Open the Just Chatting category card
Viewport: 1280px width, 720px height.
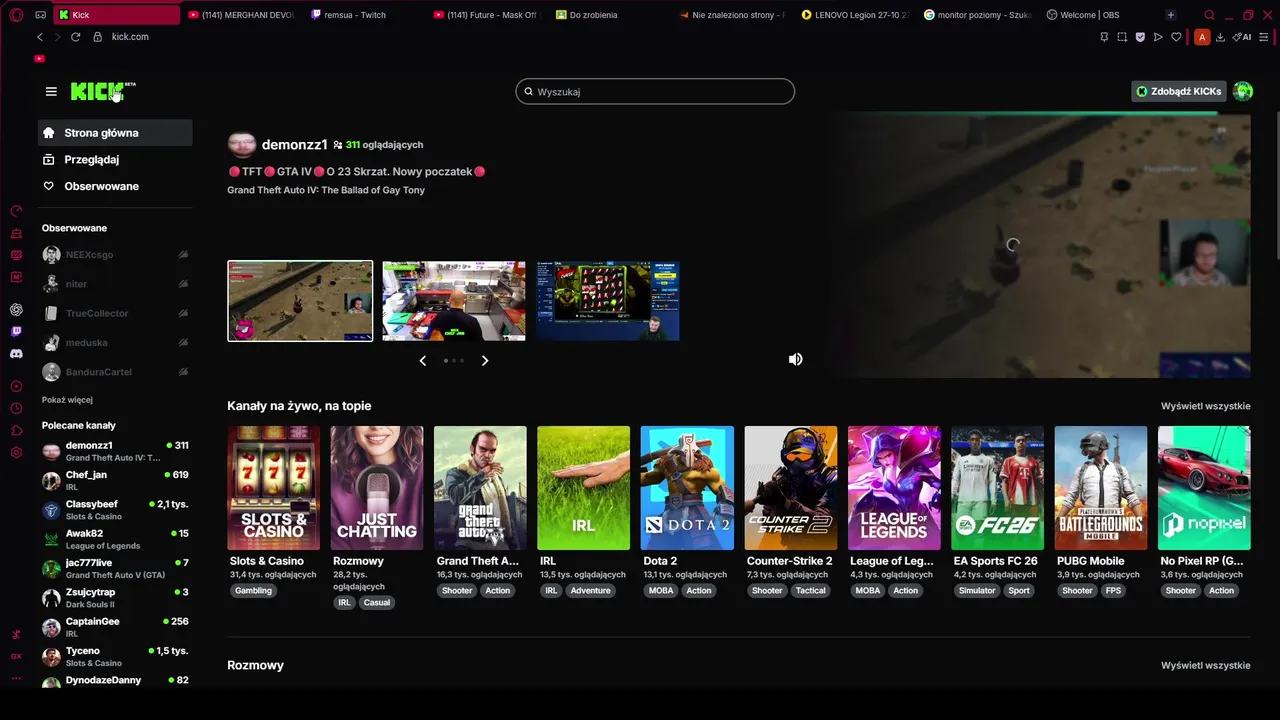pyautogui.click(x=377, y=488)
